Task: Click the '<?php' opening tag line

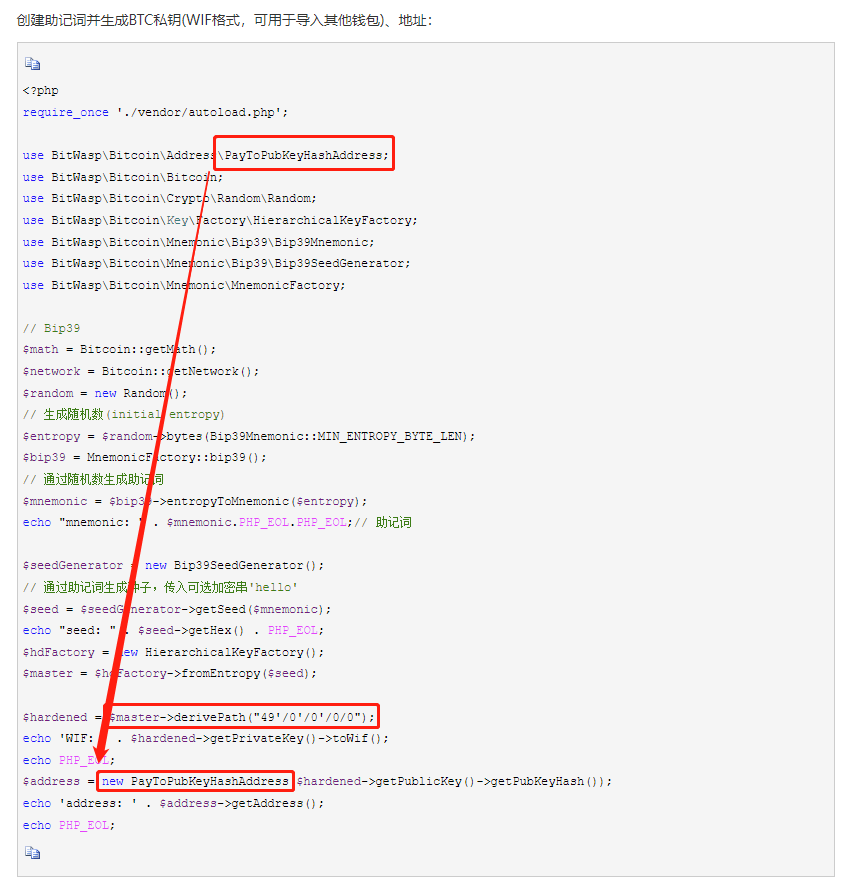Action: (41, 90)
